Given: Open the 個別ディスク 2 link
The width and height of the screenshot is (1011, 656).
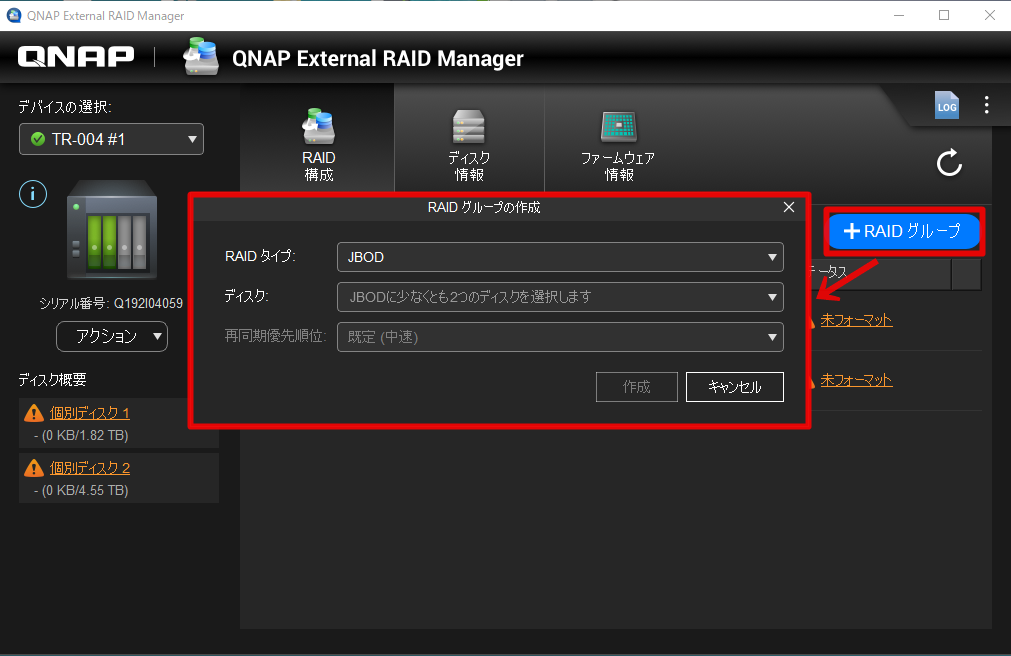Looking at the screenshot, I should coord(90,468).
